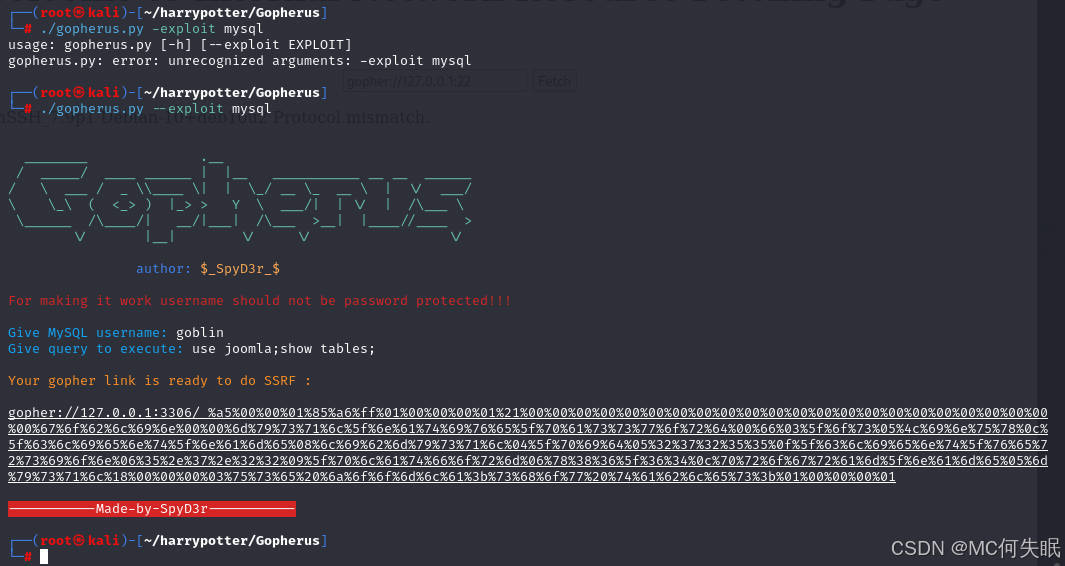Viewport: 1065px width, 566px height.
Task: Click the generated gopher://127.0.0.1:3306/ link
Action: (528, 444)
